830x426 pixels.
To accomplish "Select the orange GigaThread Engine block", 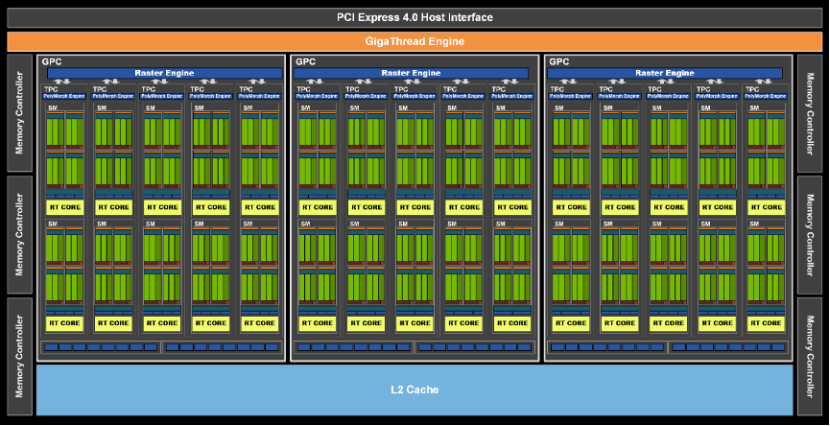I will pos(414,41).
